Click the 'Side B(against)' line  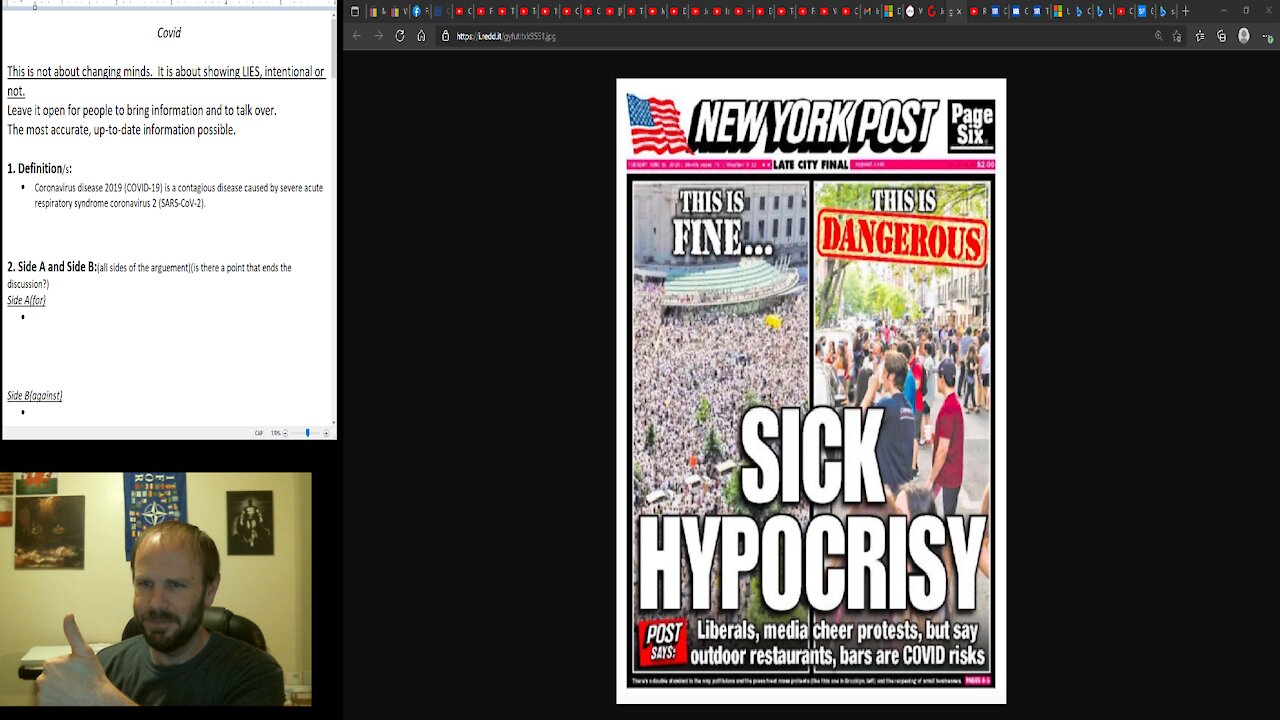click(34, 395)
